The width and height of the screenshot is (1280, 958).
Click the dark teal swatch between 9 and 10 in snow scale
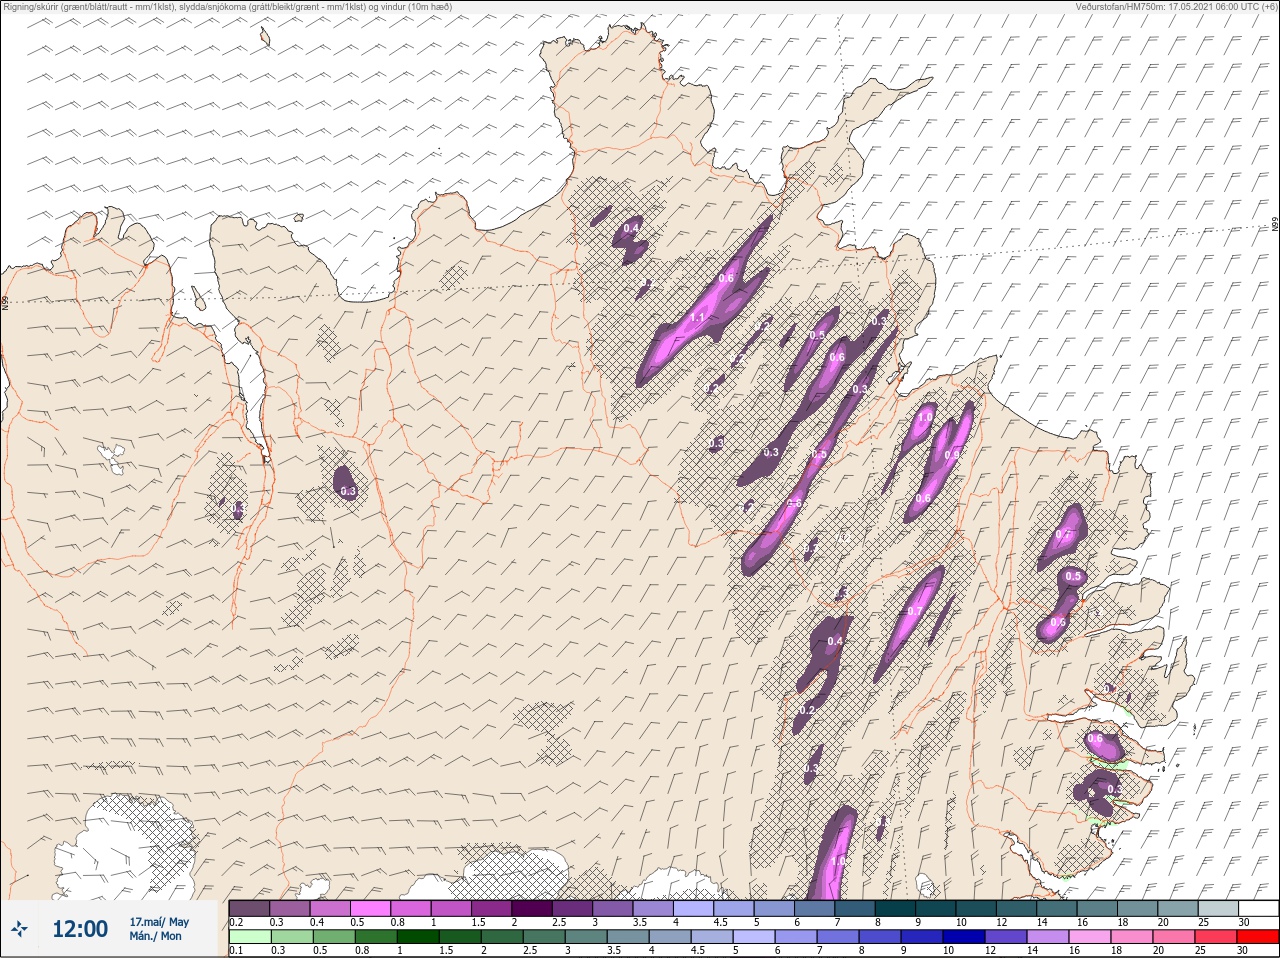pyautogui.click(x=935, y=908)
